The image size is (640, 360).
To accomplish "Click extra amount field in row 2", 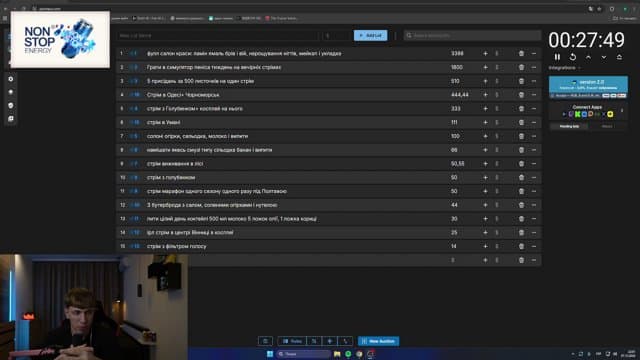I will [503, 67].
